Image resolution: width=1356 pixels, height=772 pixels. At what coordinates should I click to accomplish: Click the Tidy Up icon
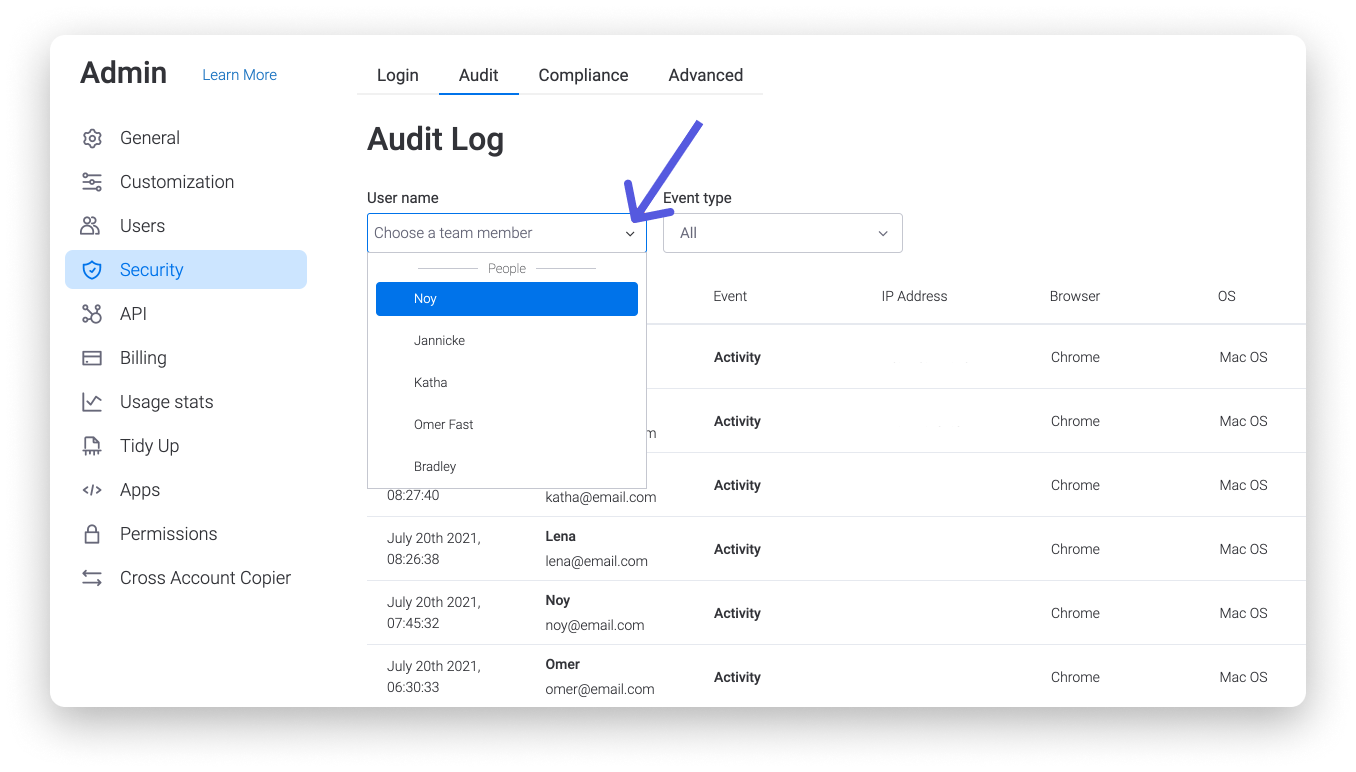92,446
